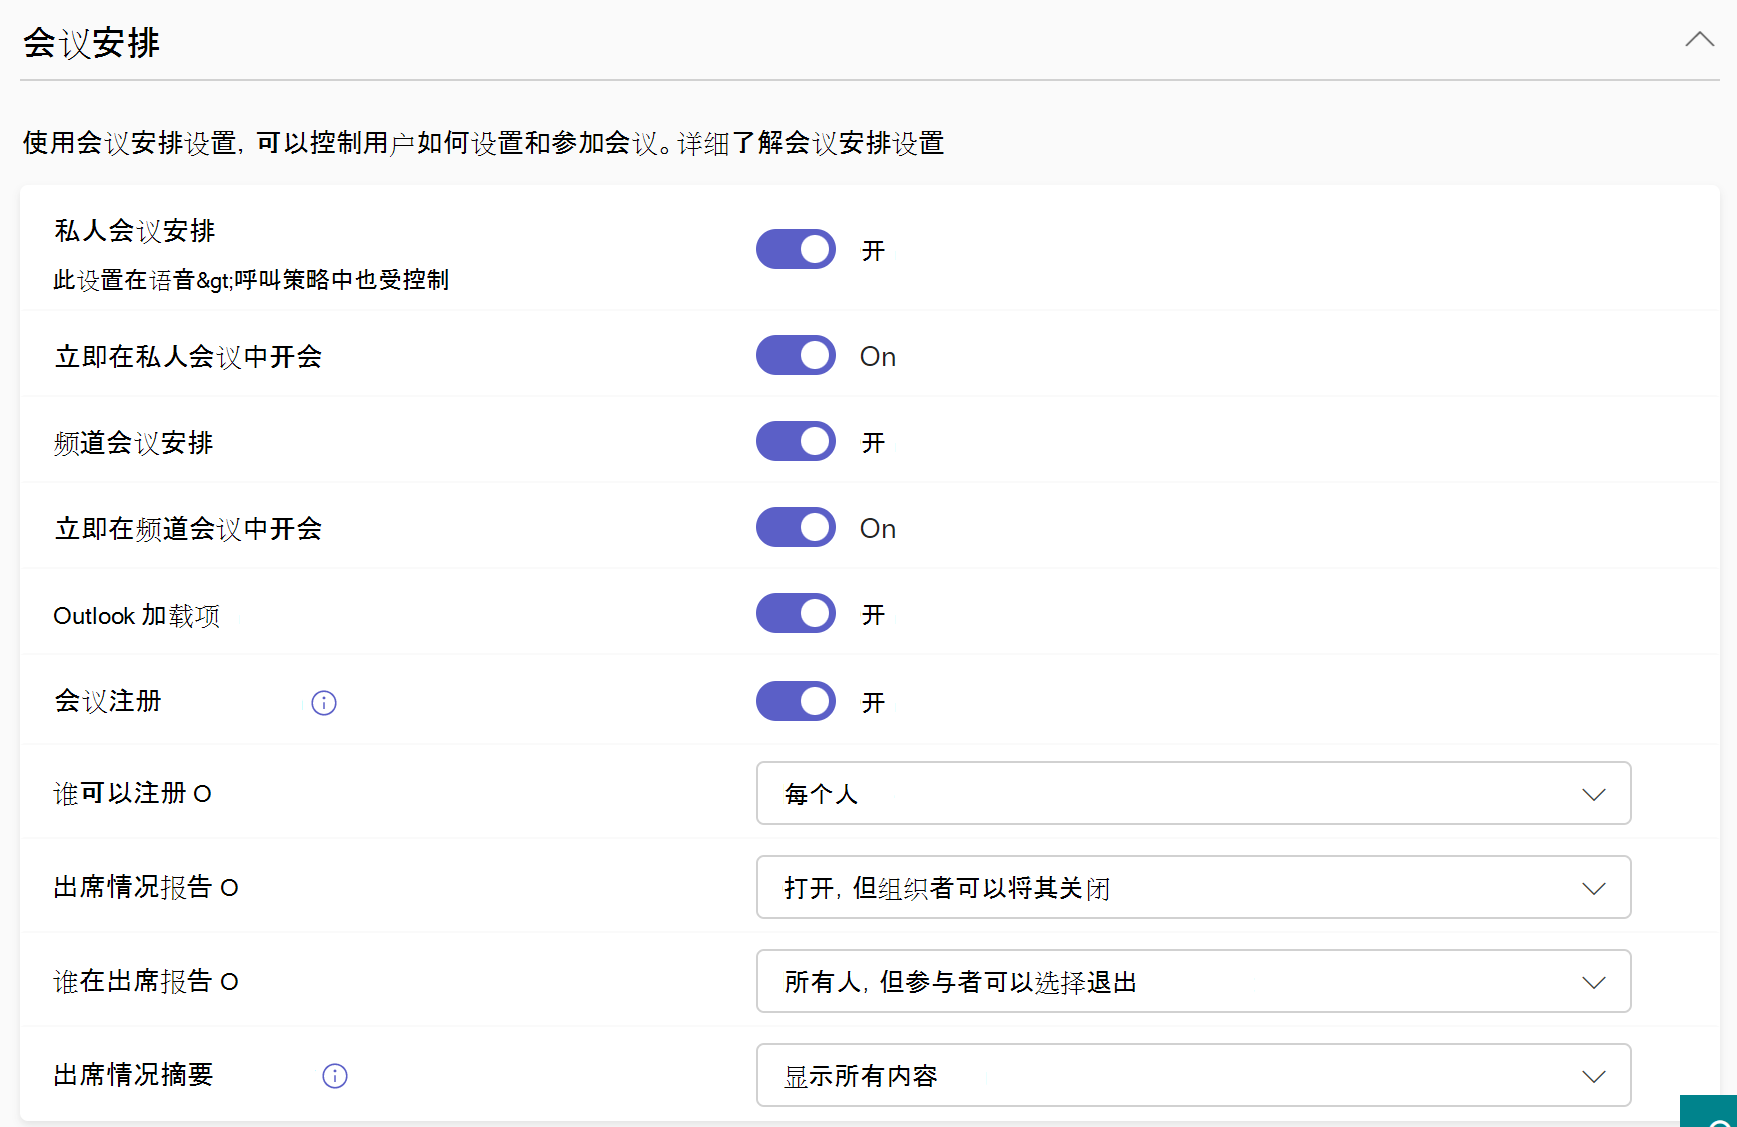Click the 出席情况摘要 label
The height and width of the screenshot is (1127, 1737).
point(133,1075)
